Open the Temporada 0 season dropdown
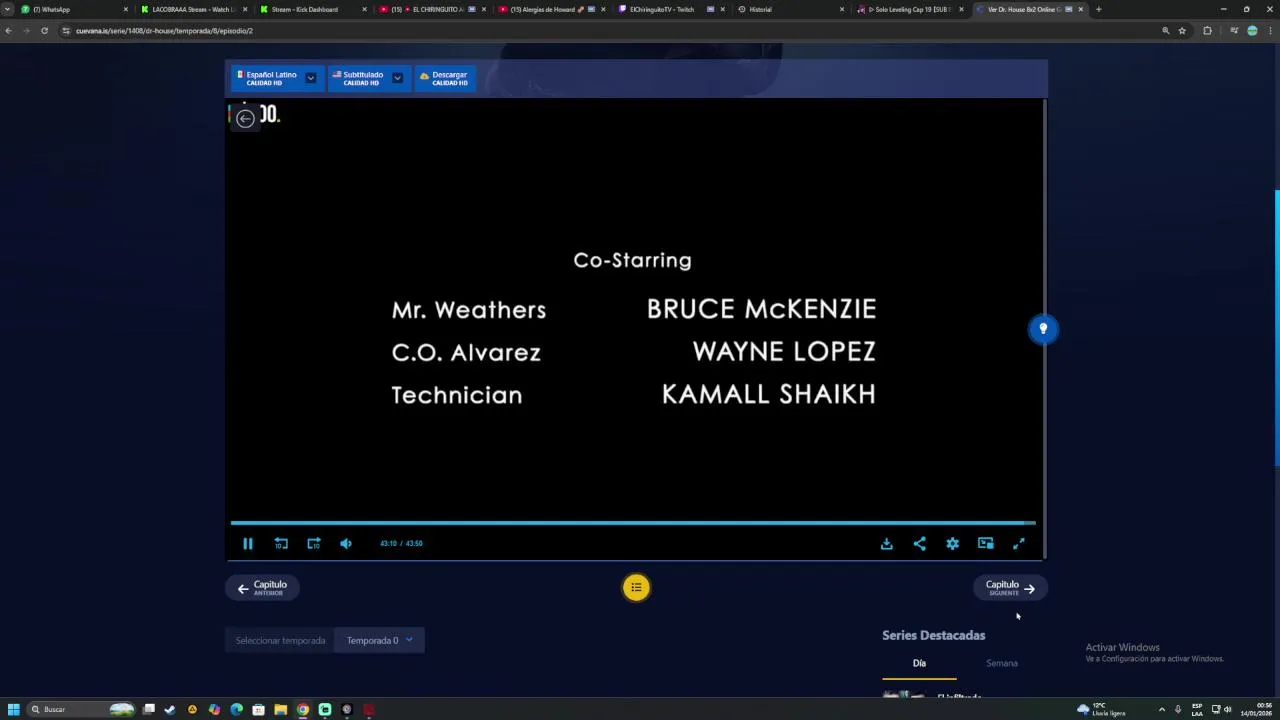The width and height of the screenshot is (1280, 720). 379,640
